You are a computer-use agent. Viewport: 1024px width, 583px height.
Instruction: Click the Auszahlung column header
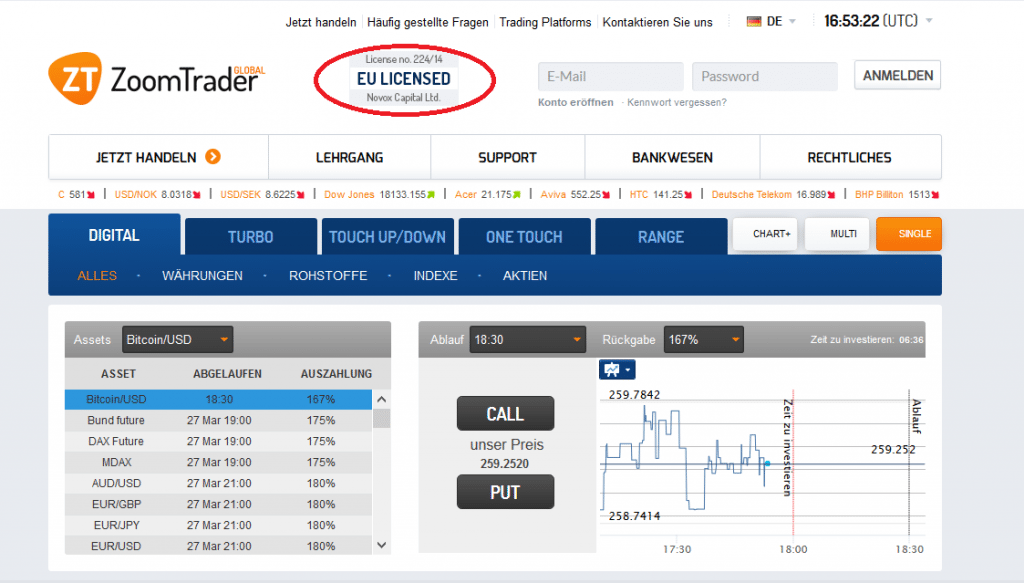336,374
